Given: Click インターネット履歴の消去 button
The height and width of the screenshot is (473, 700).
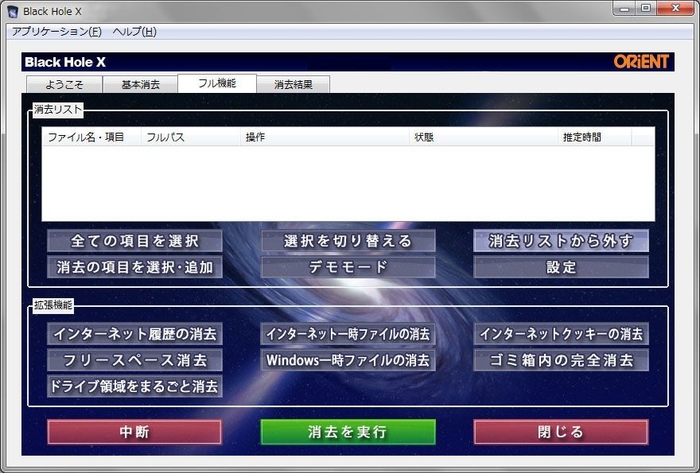Looking at the screenshot, I should point(134,334).
